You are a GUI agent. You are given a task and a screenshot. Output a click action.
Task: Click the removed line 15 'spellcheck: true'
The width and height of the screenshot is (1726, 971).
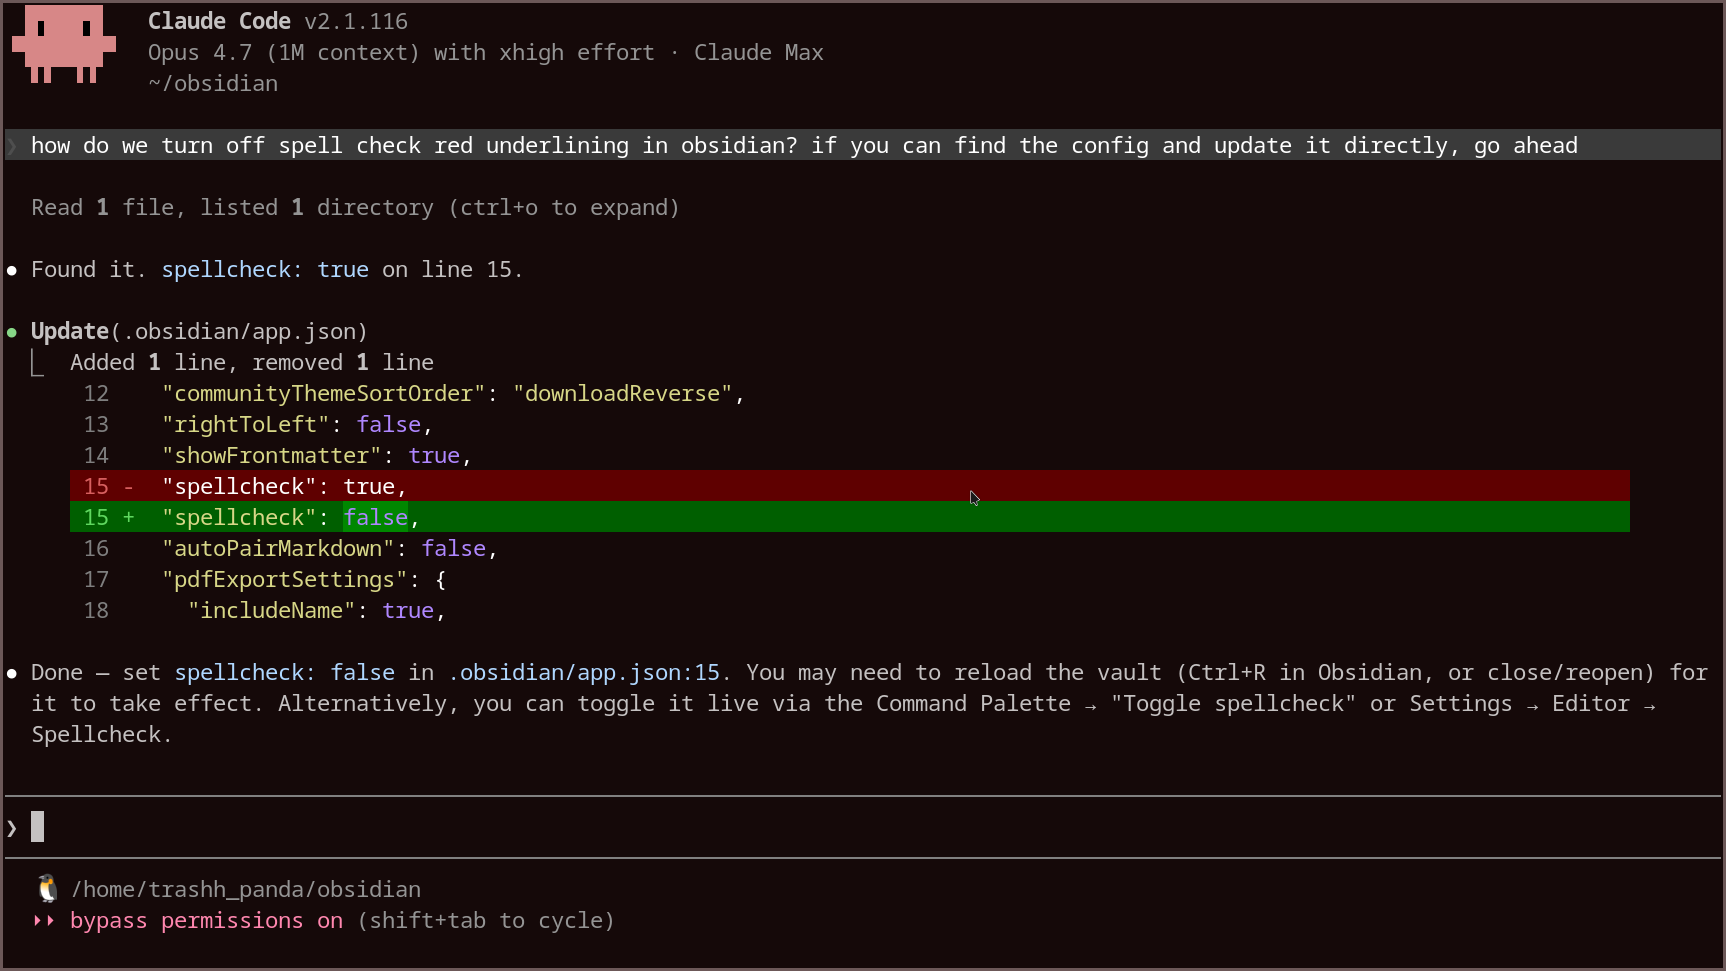850,486
